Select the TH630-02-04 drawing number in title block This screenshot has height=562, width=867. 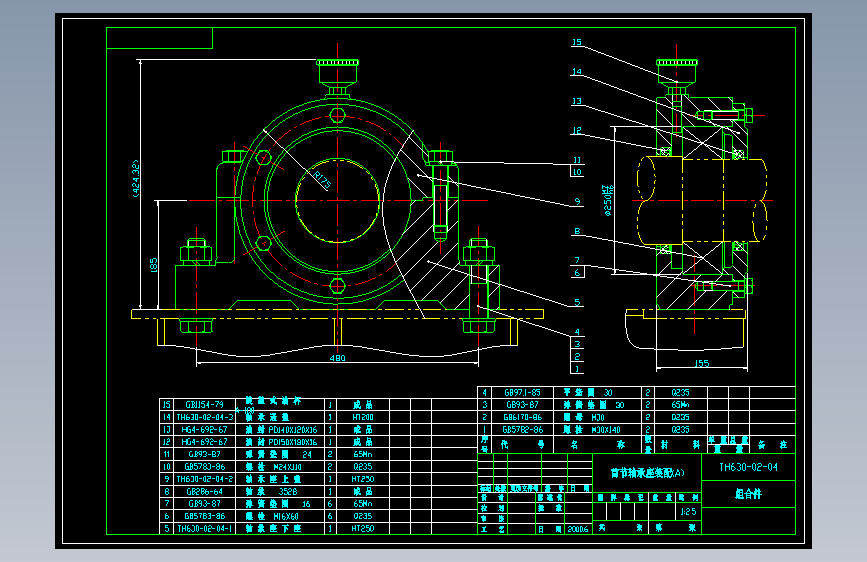[748, 467]
